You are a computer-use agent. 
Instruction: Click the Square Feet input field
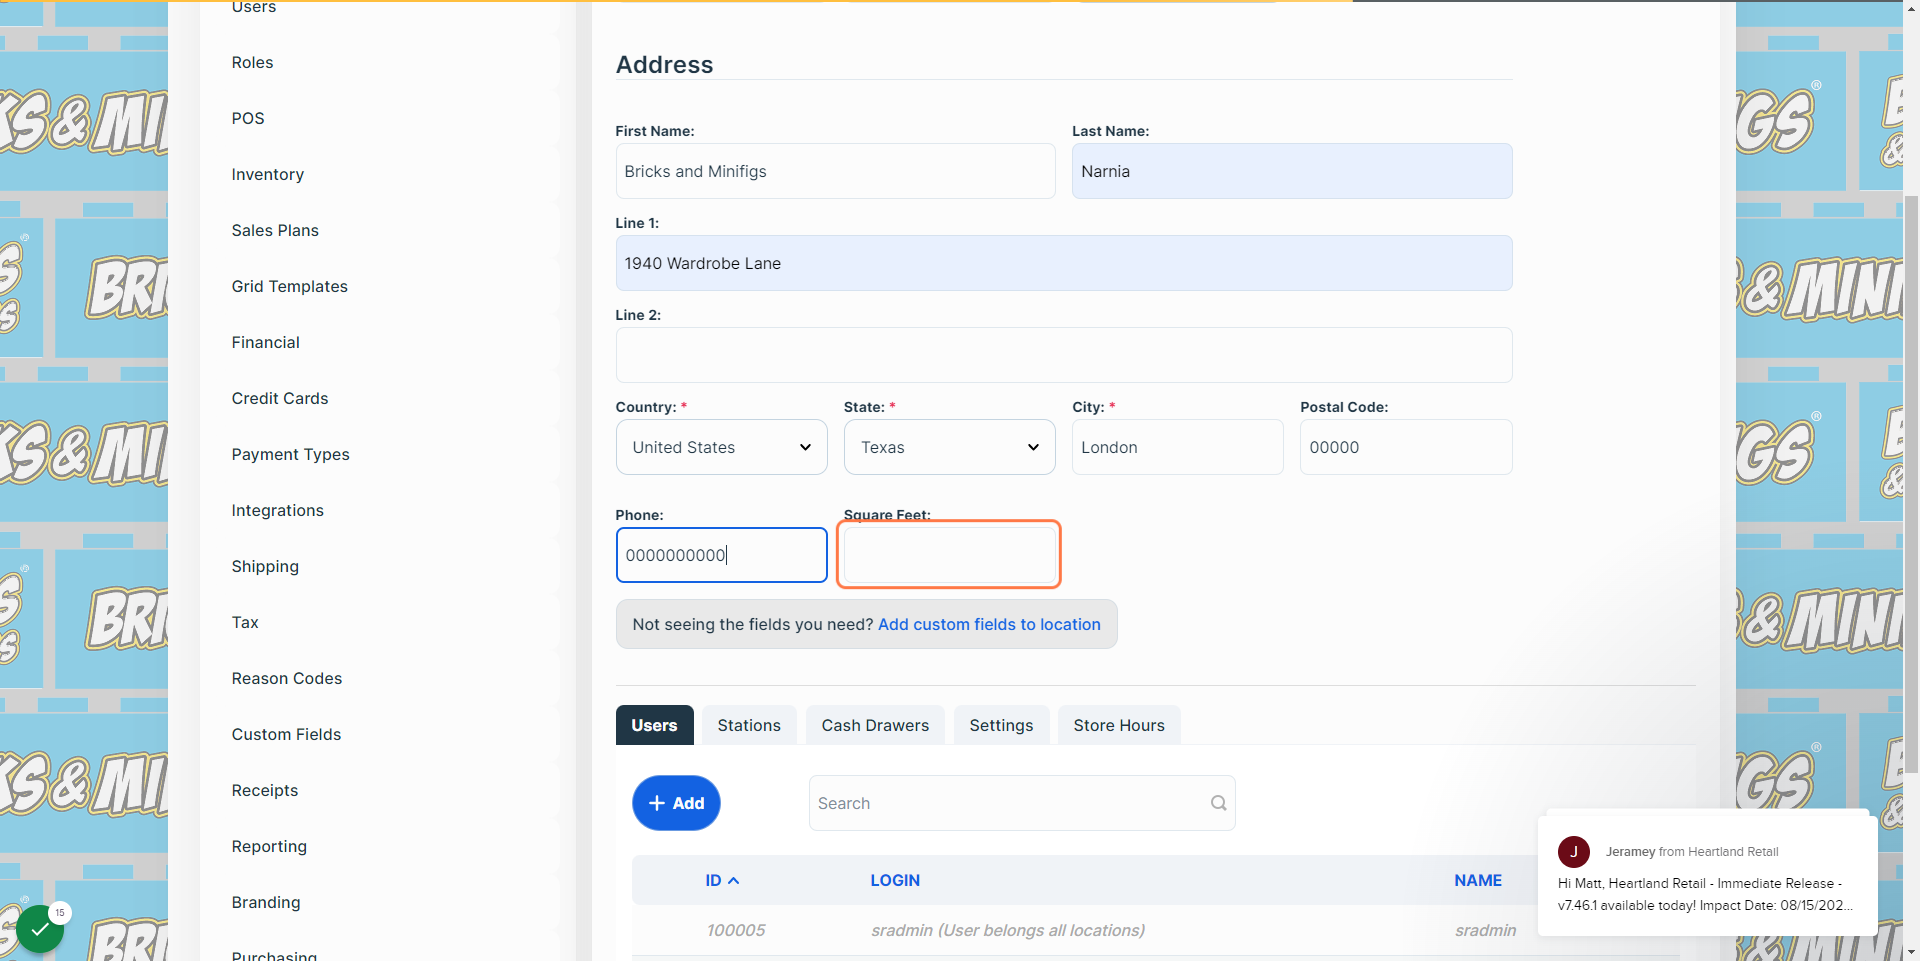click(949, 555)
